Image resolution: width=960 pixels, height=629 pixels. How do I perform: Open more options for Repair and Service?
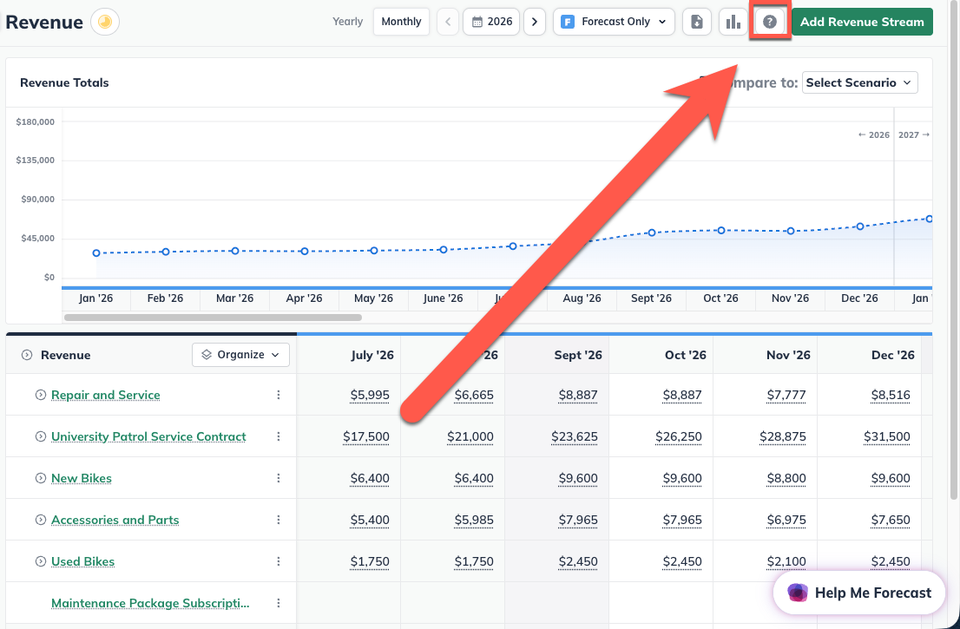[279, 395]
